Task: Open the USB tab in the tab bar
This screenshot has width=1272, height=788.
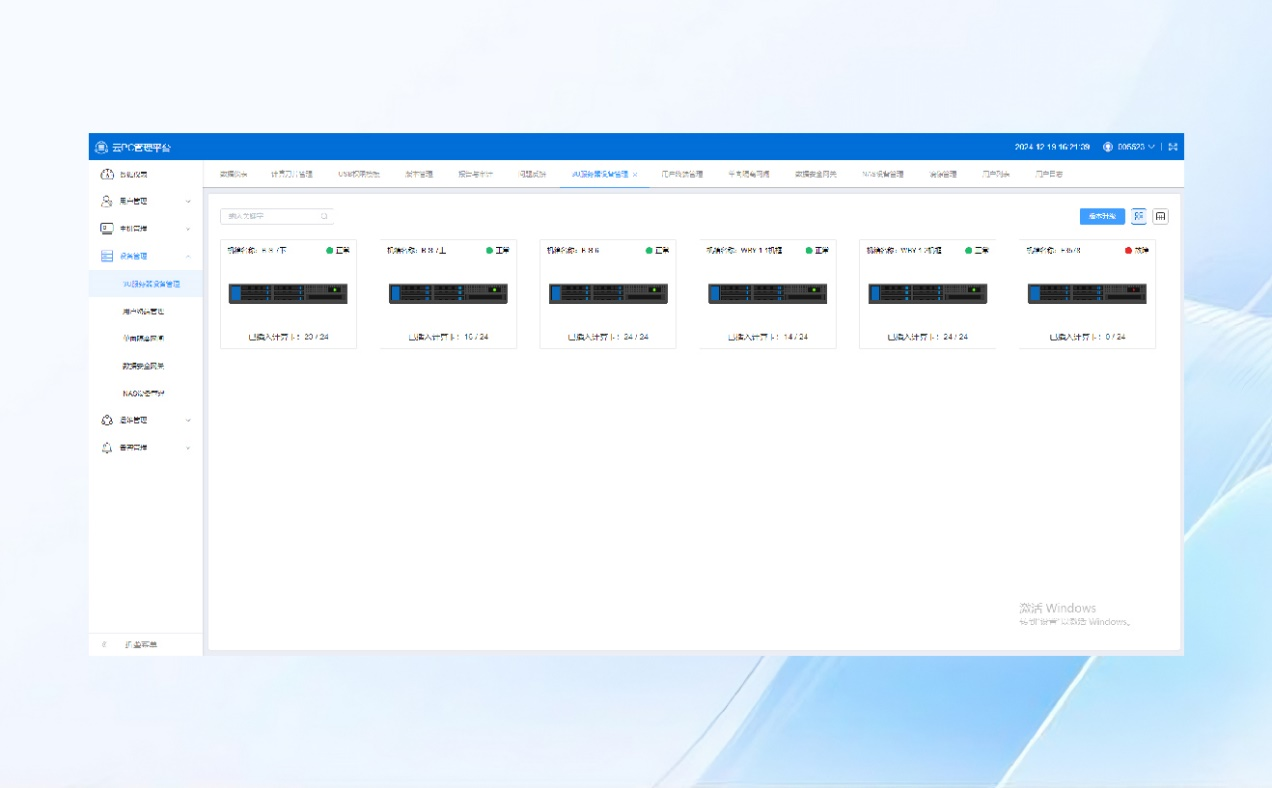Action: pyautogui.click(x=359, y=174)
